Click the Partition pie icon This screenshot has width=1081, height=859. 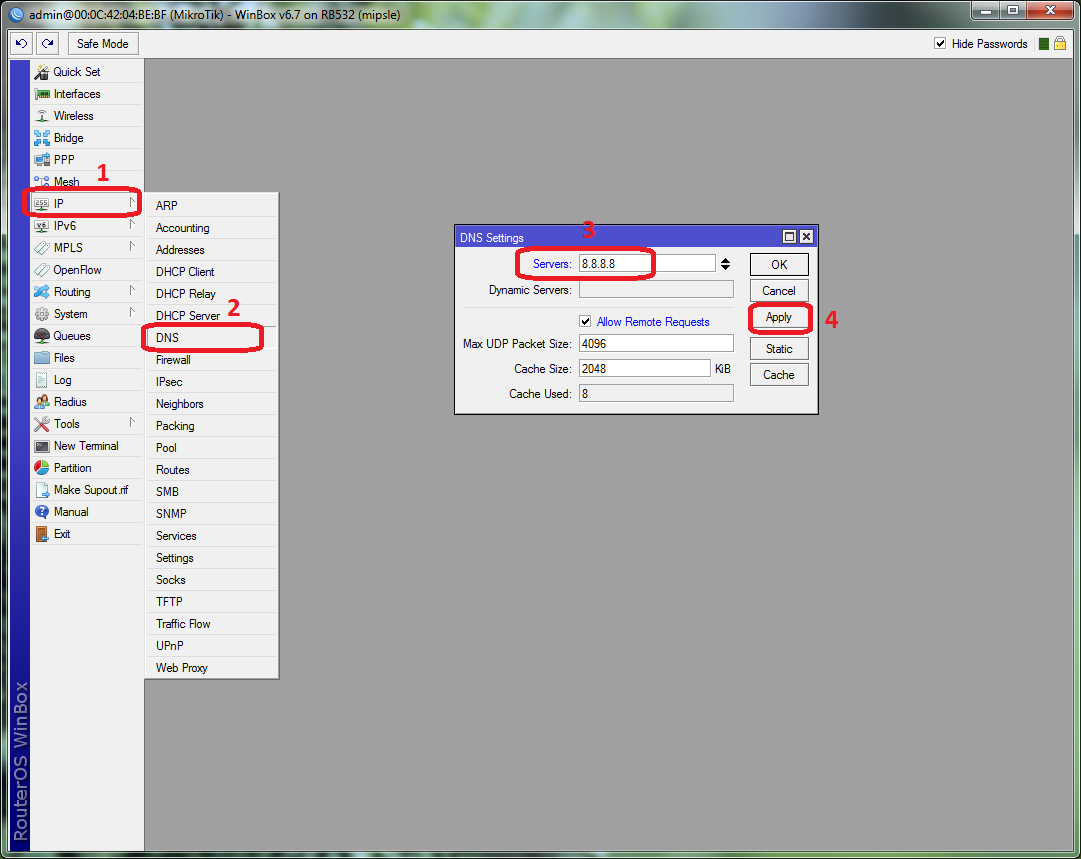pos(42,468)
